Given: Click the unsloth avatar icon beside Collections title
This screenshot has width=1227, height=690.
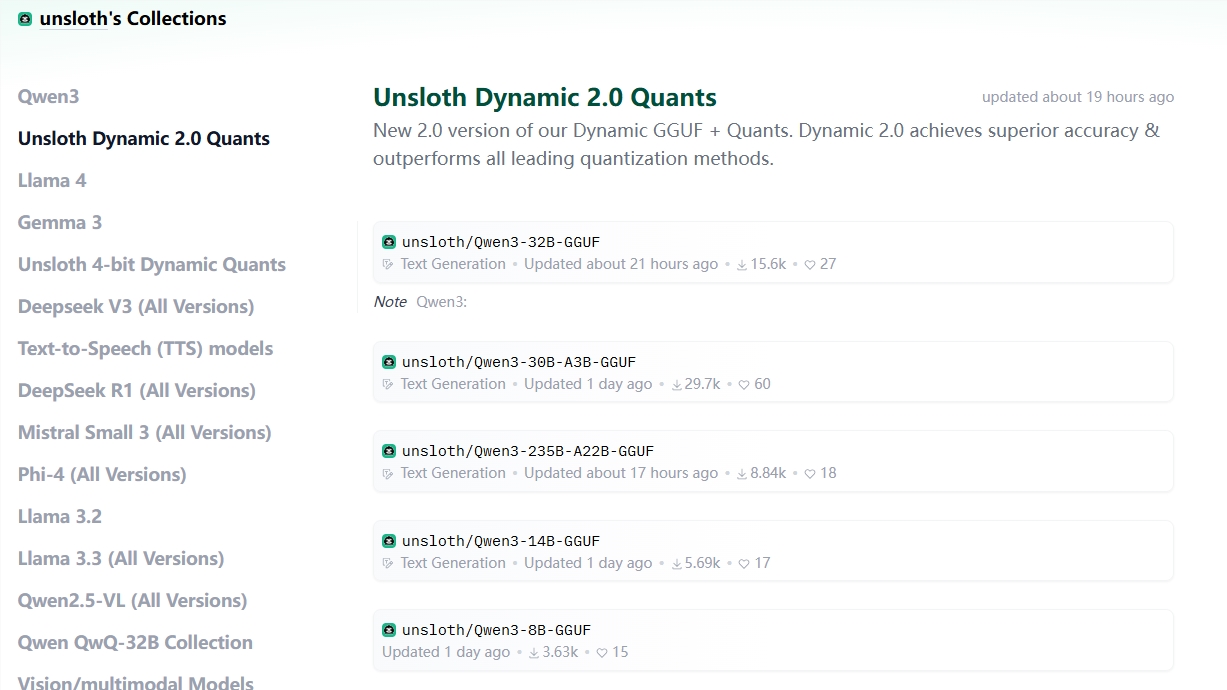Looking at the screenshot, I should click(25, 19).
